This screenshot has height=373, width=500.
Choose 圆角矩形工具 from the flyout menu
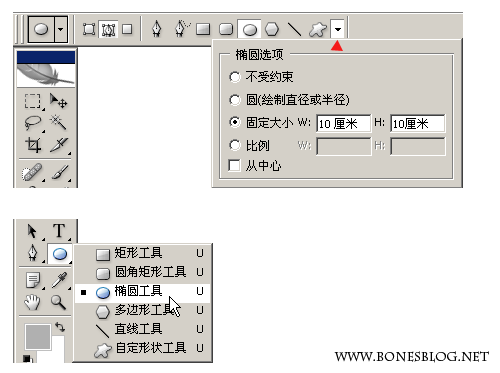(143, 272)
